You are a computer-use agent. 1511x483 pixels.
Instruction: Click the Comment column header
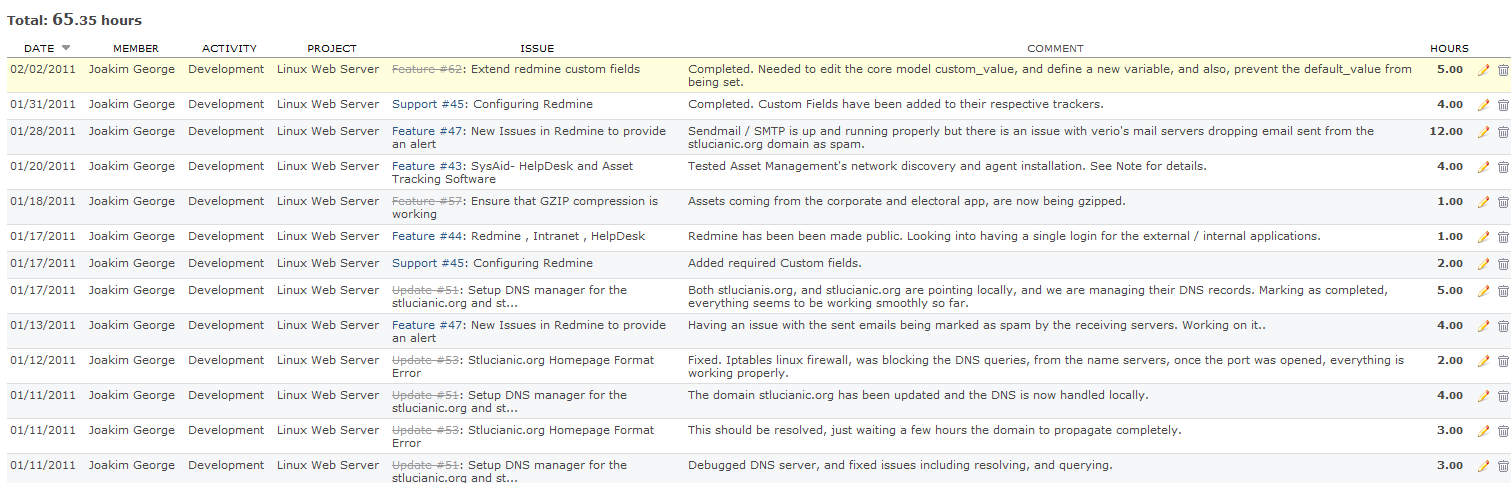1055,48
